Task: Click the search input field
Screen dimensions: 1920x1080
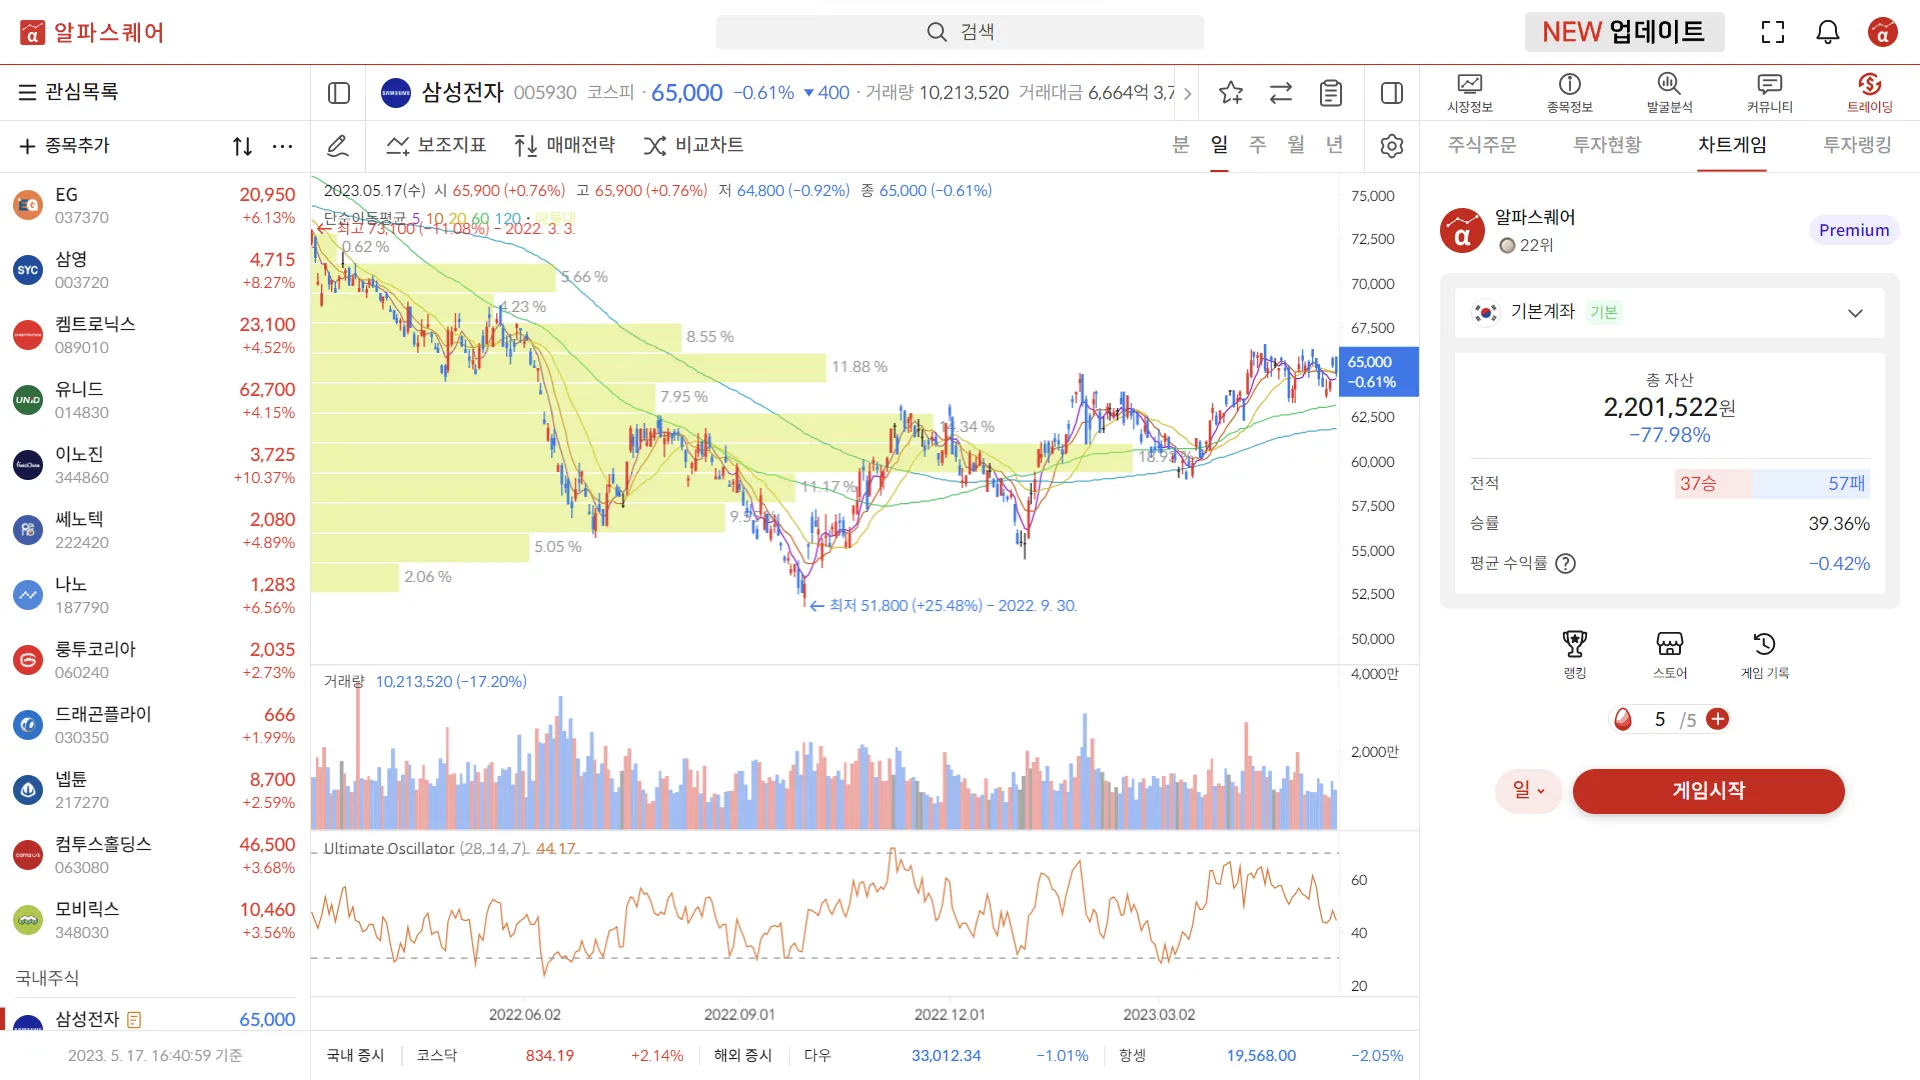Action: (960, 32)
